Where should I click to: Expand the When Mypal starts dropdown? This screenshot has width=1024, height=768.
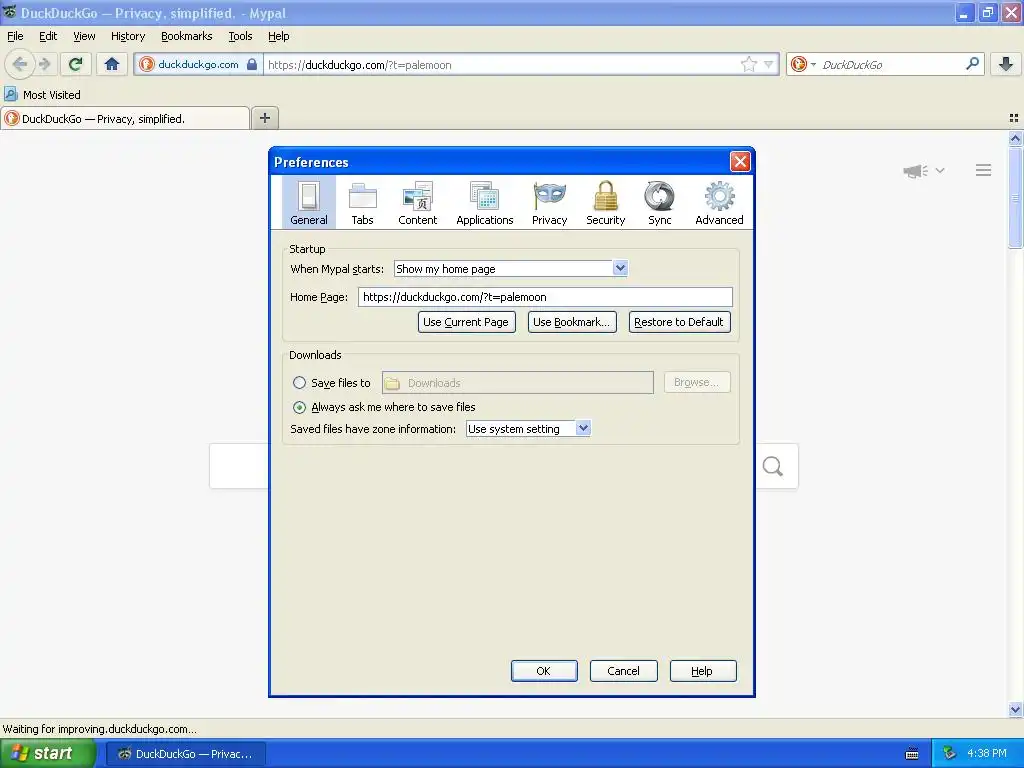coord(620,268)
